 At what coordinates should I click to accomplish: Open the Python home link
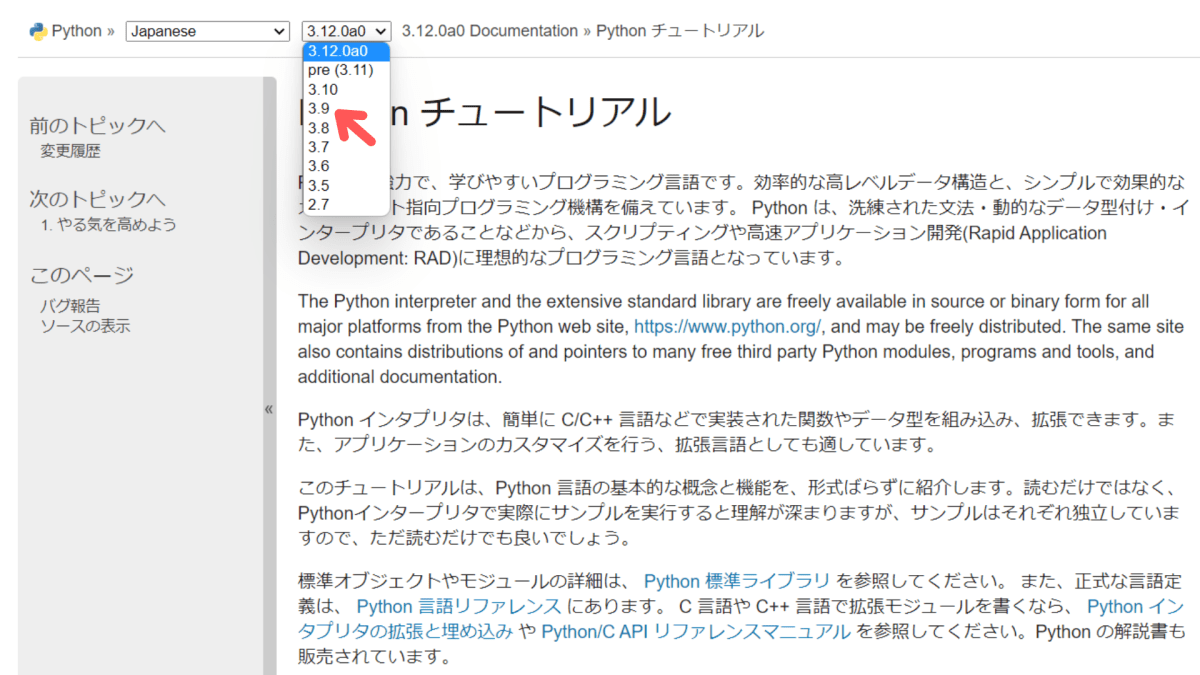(77, 31)
